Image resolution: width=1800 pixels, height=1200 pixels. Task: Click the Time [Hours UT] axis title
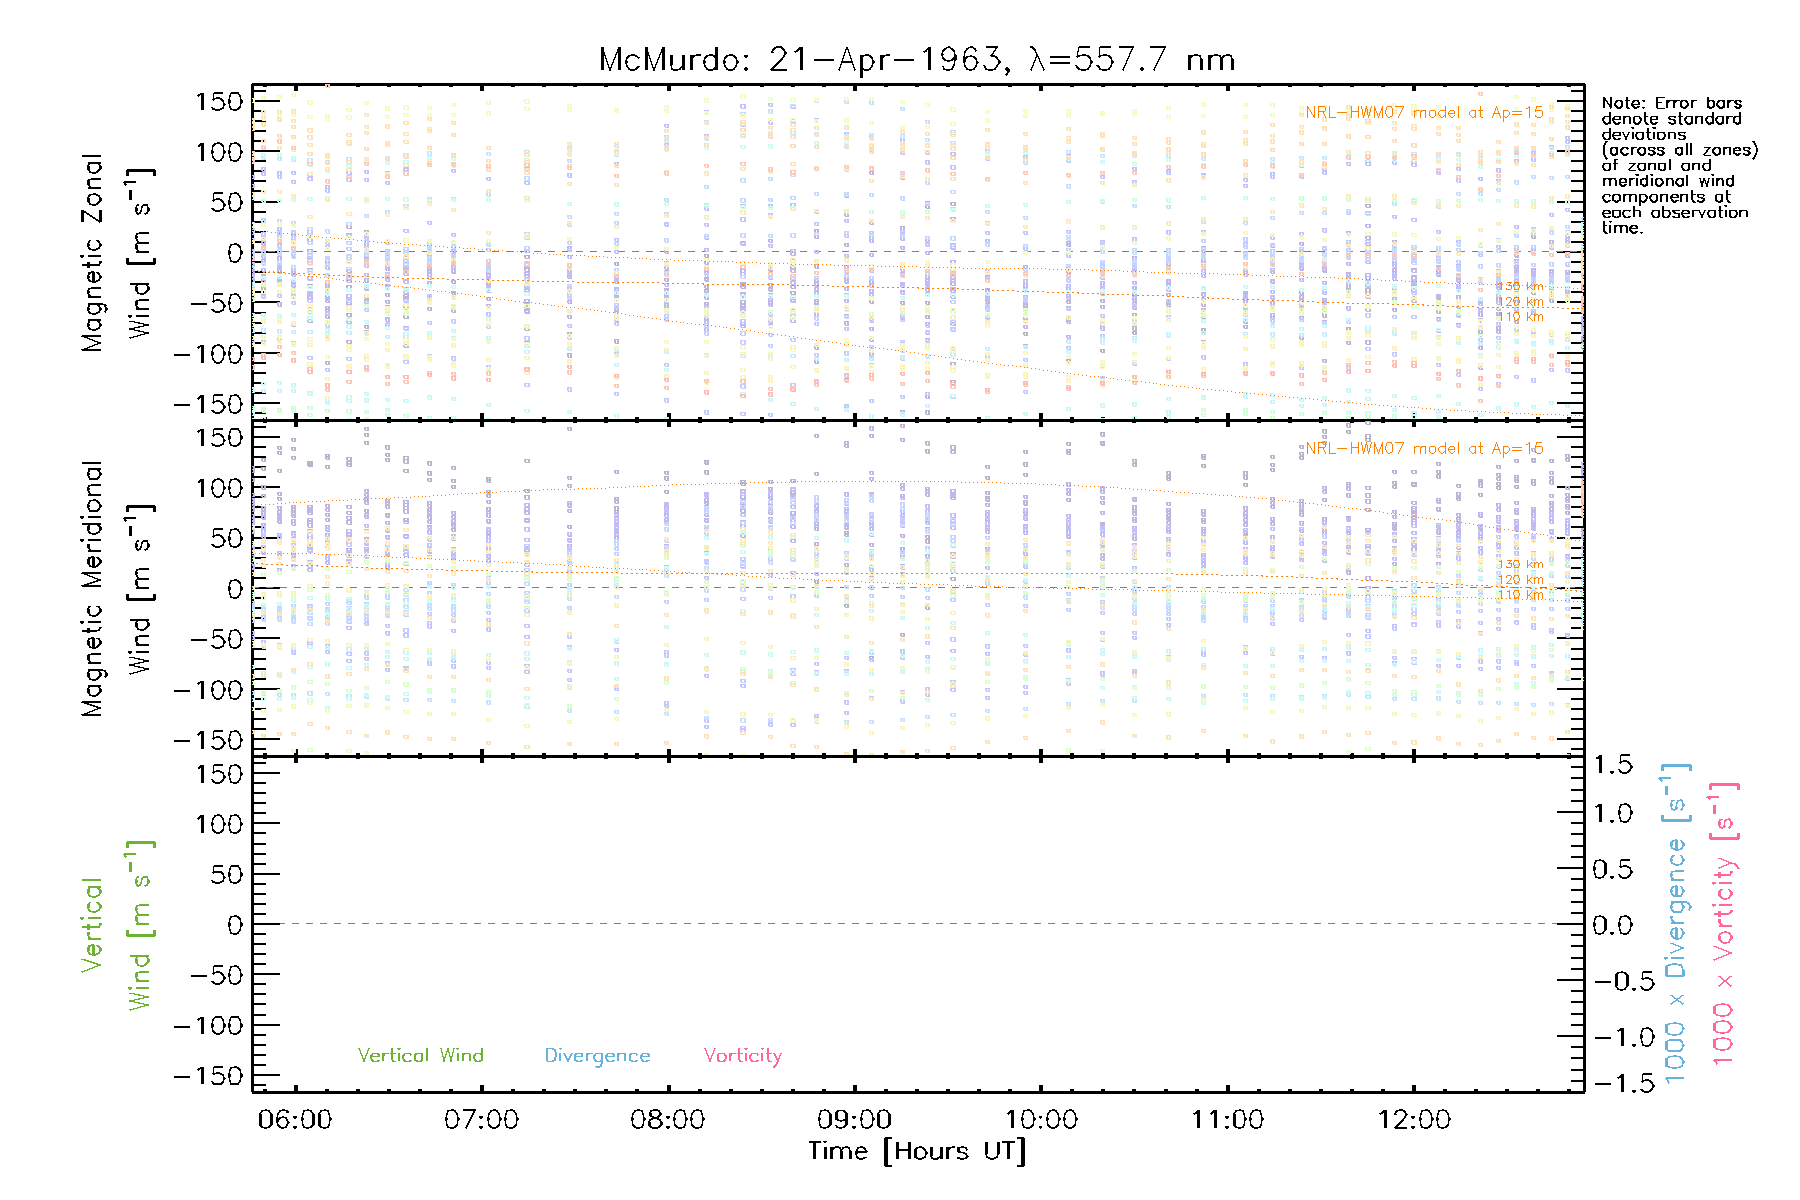[917, 1151]
